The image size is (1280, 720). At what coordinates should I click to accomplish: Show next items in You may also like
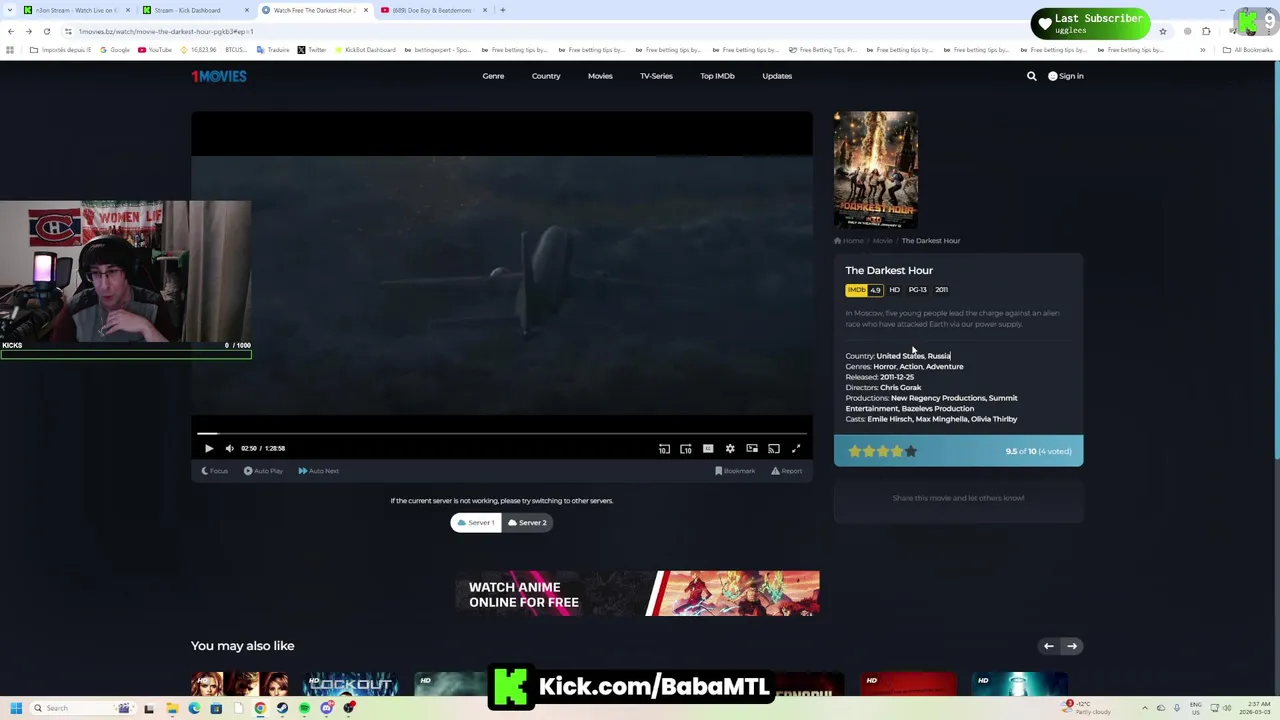click(x=1072, y=646)
